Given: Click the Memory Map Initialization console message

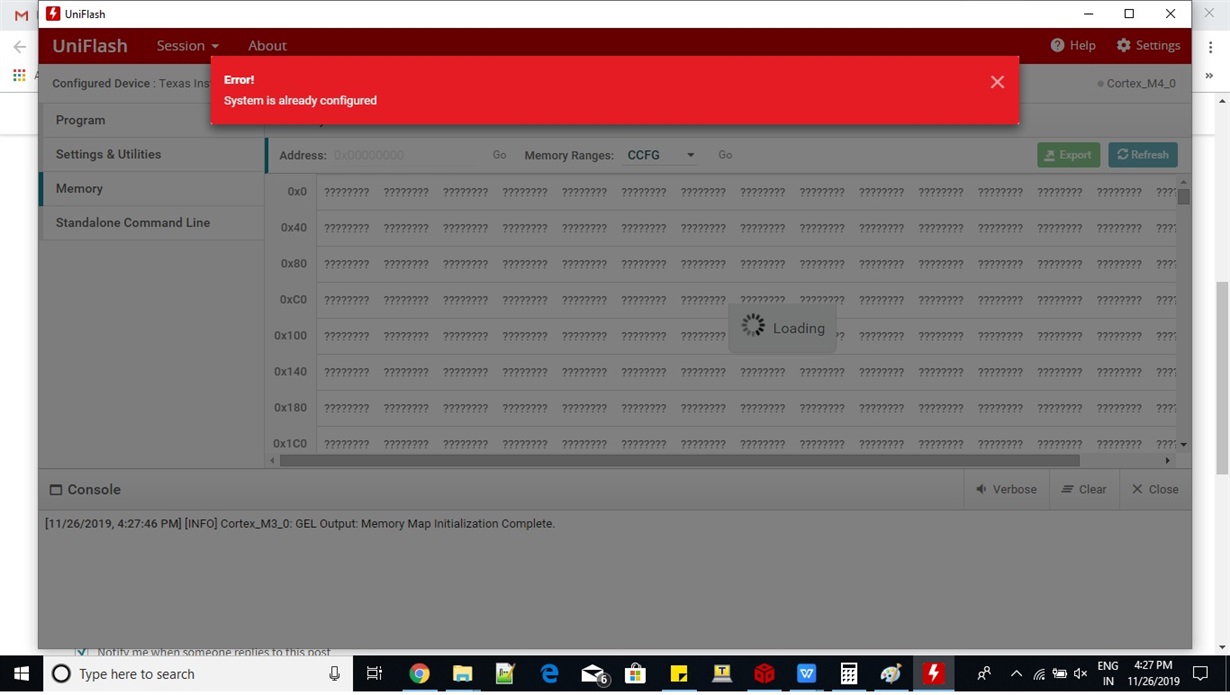Looking at the screenshot, I should 300,524.
